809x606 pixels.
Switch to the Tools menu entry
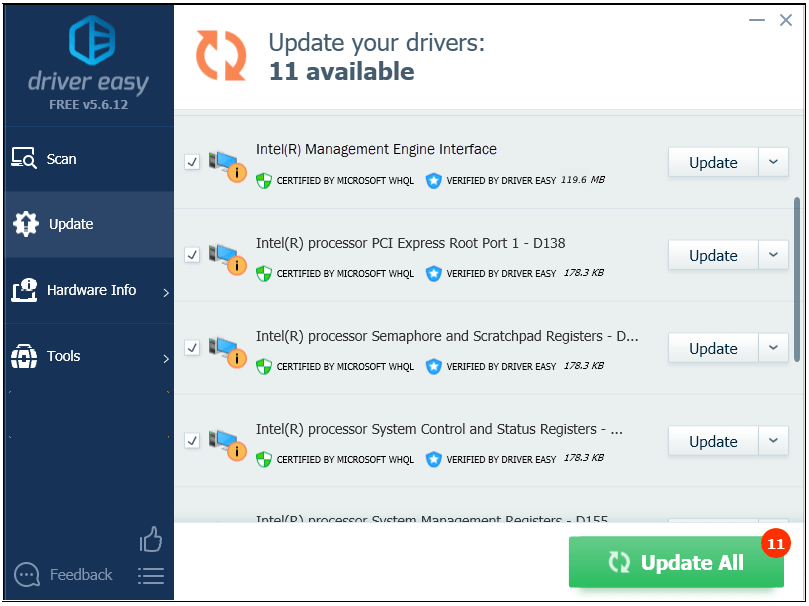click(64, 356)
